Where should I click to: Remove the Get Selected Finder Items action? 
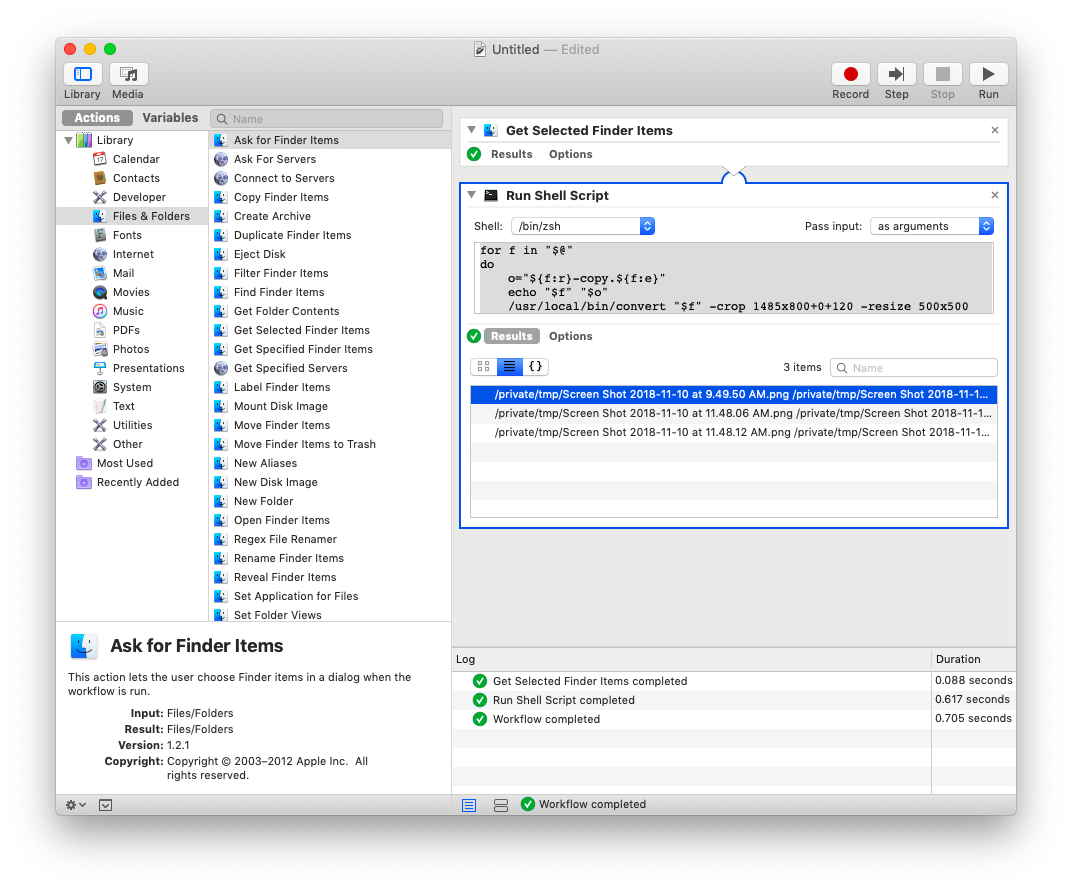tap(995, 130)
